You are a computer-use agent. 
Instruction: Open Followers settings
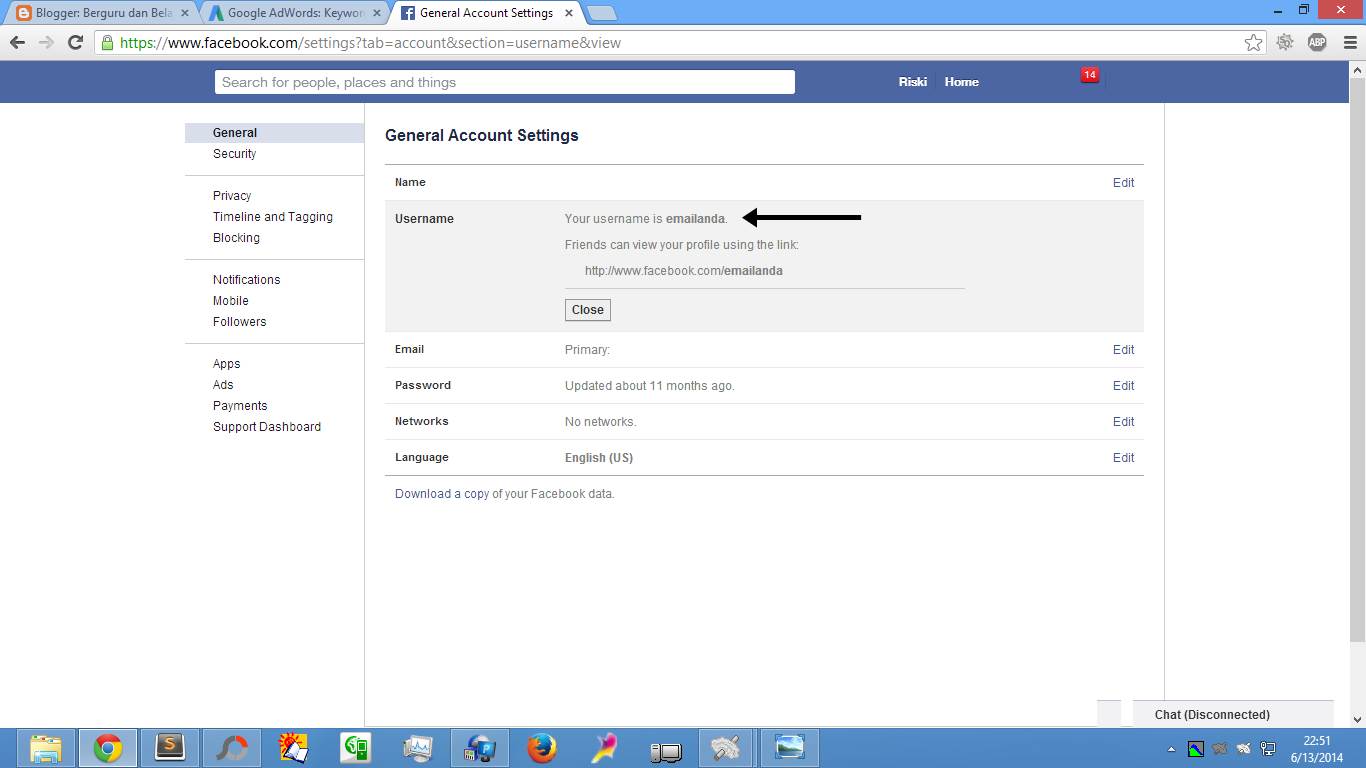click(x=239, y=322)
